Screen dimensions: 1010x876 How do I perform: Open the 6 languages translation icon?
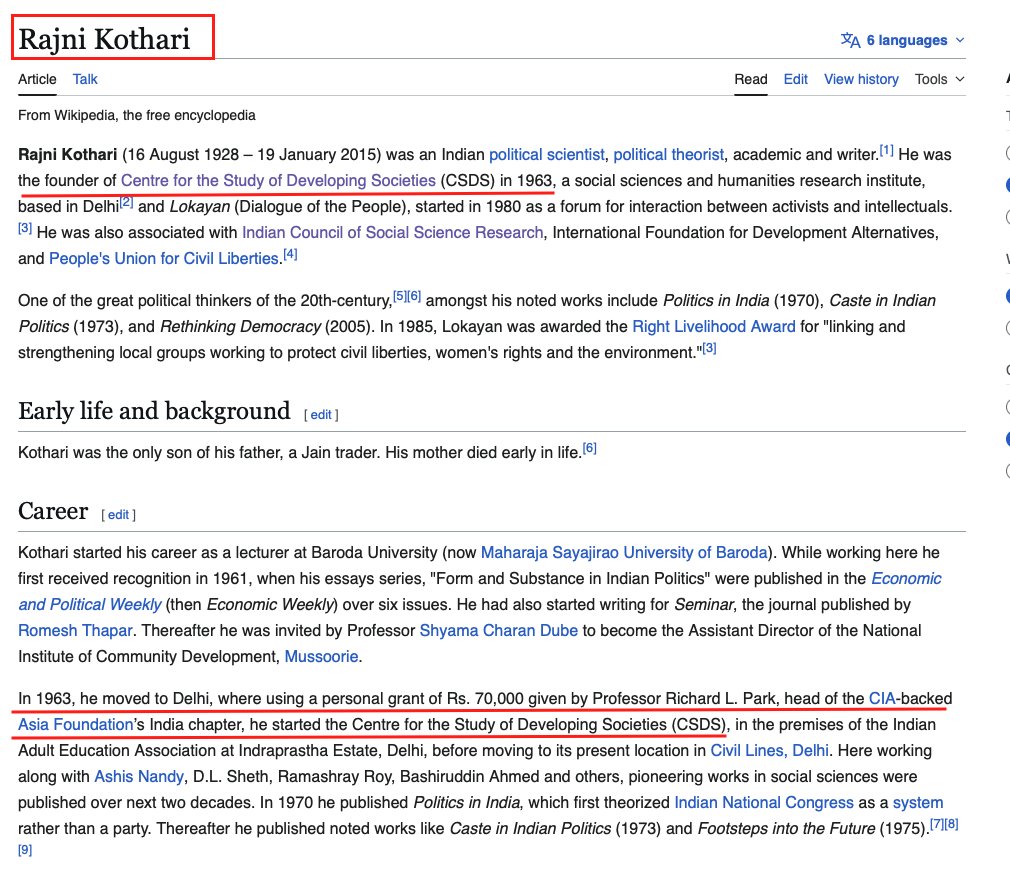(x=850, y=40)
